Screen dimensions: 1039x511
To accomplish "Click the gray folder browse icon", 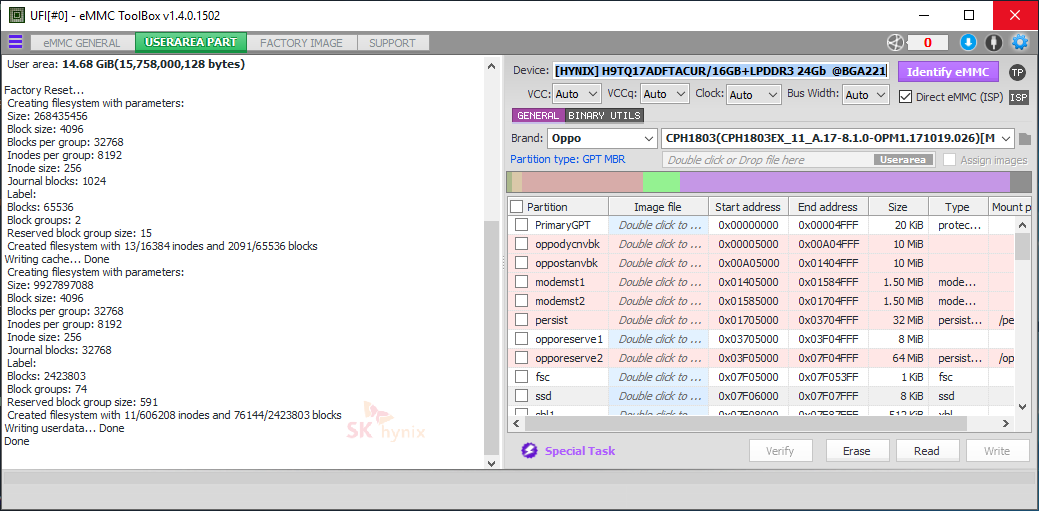I will (1025, 139).
